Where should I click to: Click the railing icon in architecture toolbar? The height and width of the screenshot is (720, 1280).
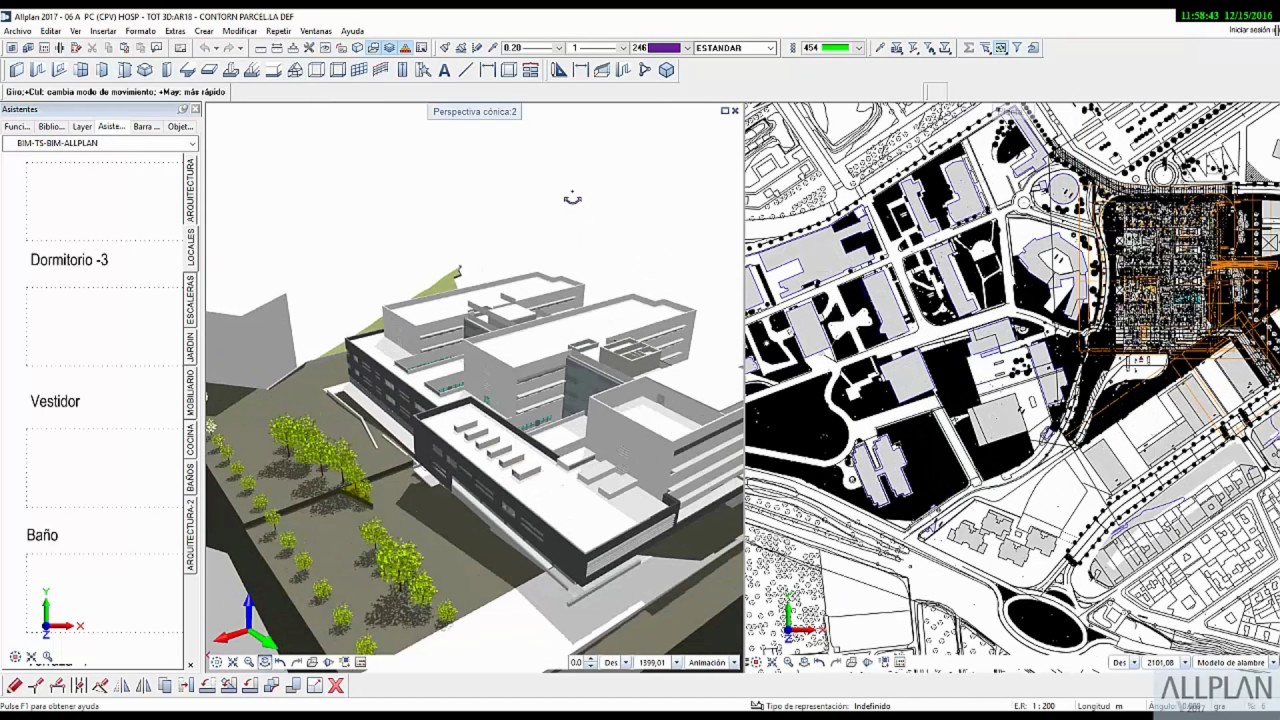coord(381,70)
